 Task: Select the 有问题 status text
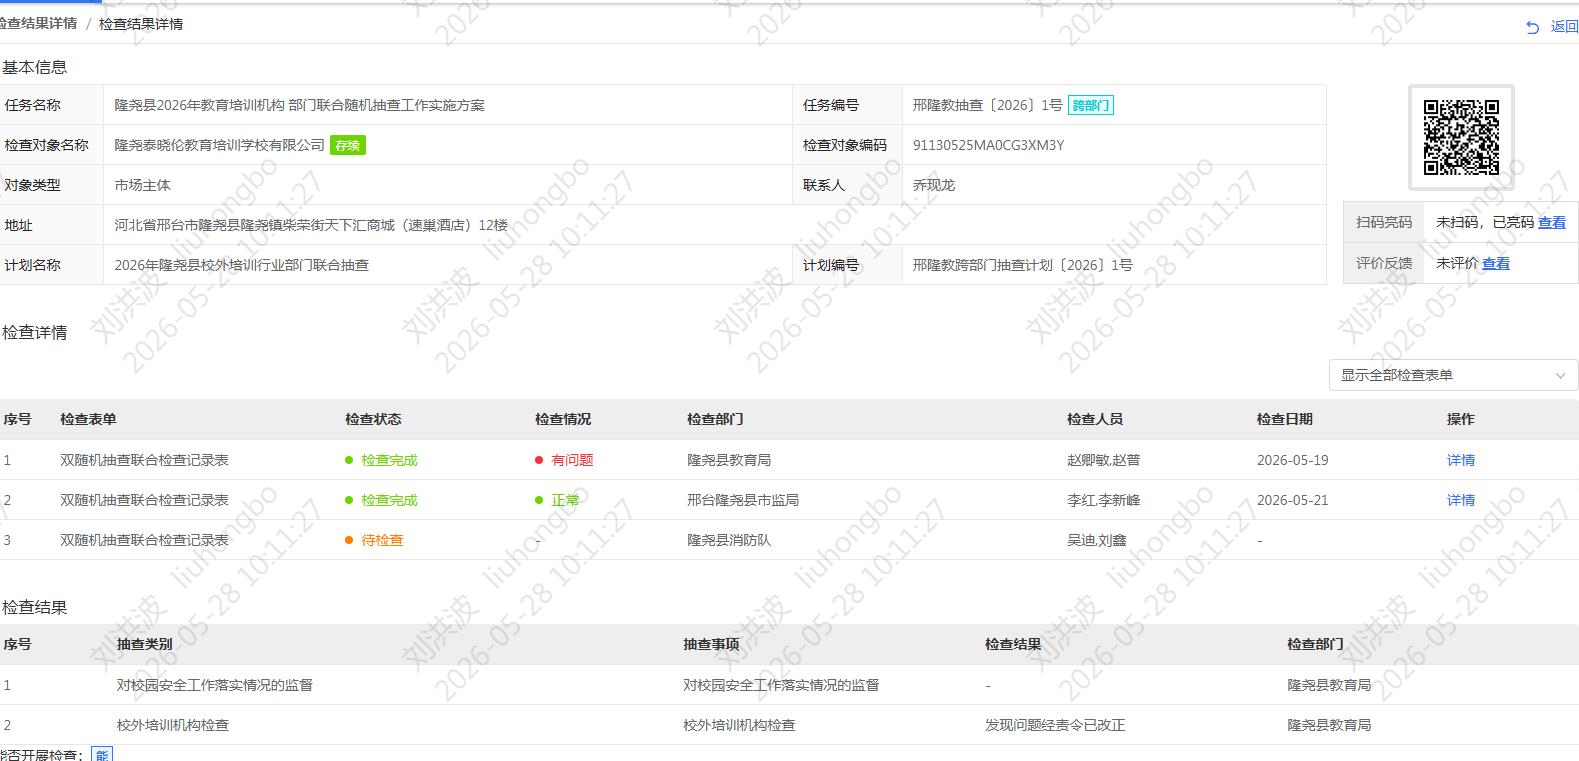(572, 460)
